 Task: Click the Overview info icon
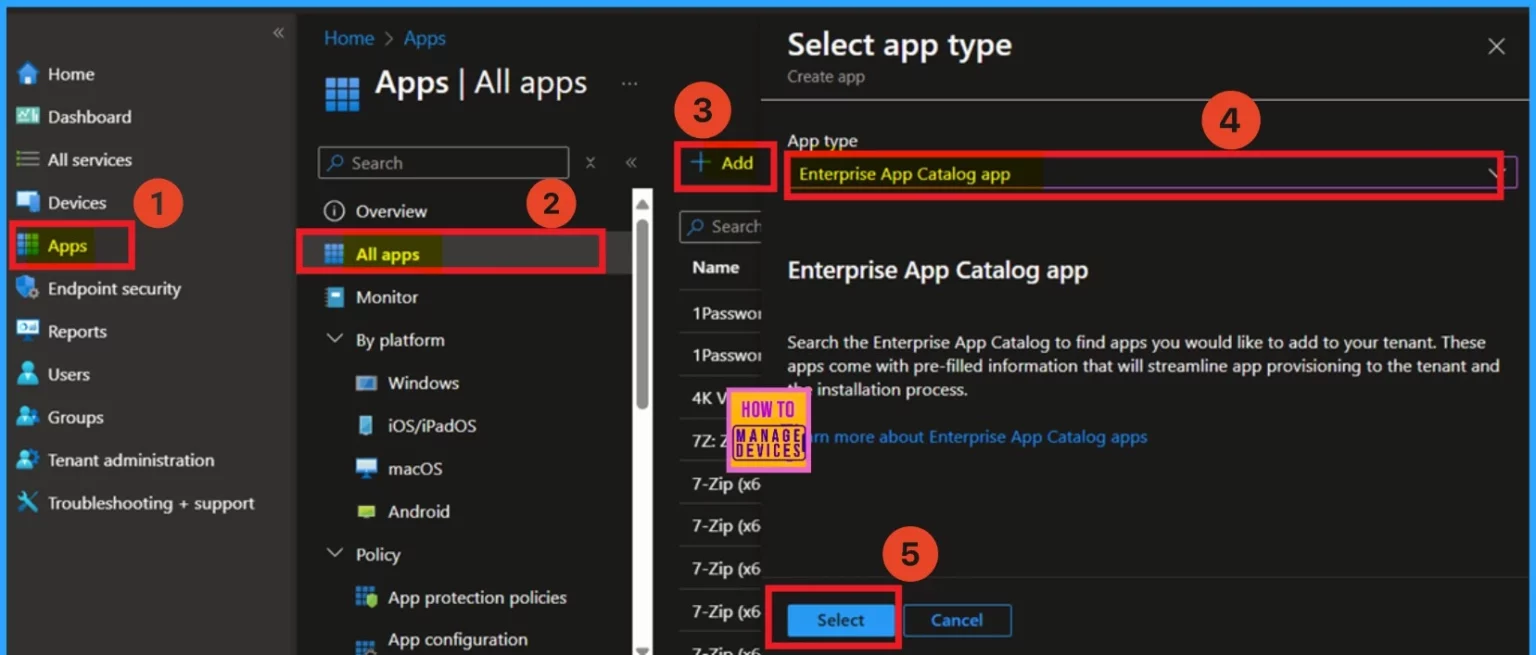333,211
